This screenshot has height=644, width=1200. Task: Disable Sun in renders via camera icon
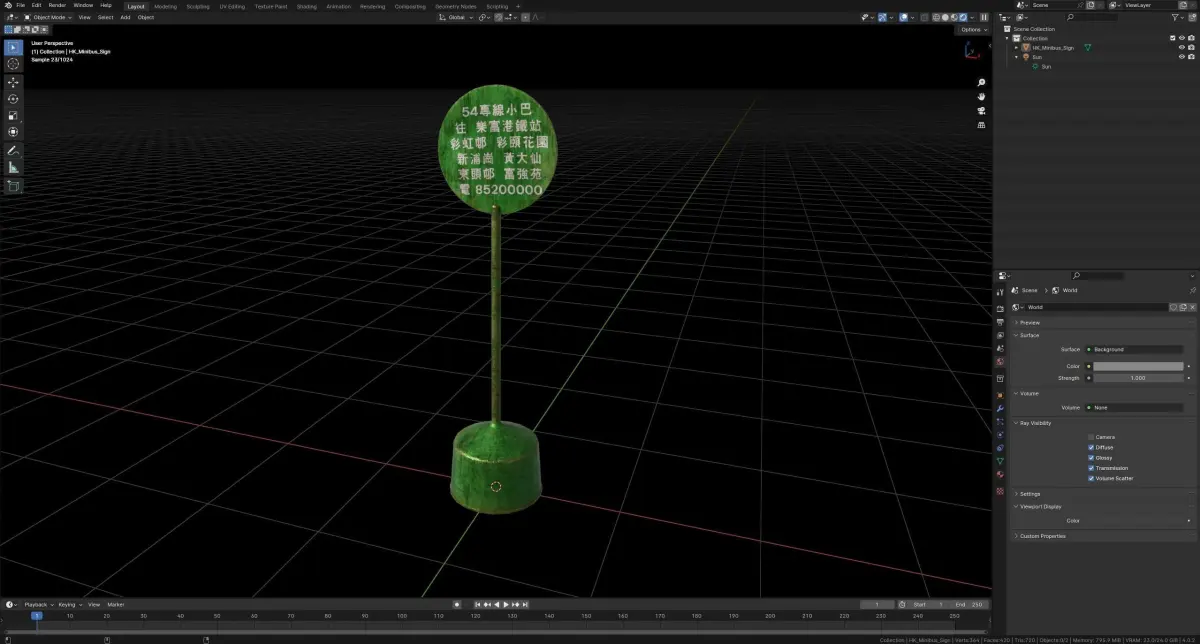tap(1192, 57)
